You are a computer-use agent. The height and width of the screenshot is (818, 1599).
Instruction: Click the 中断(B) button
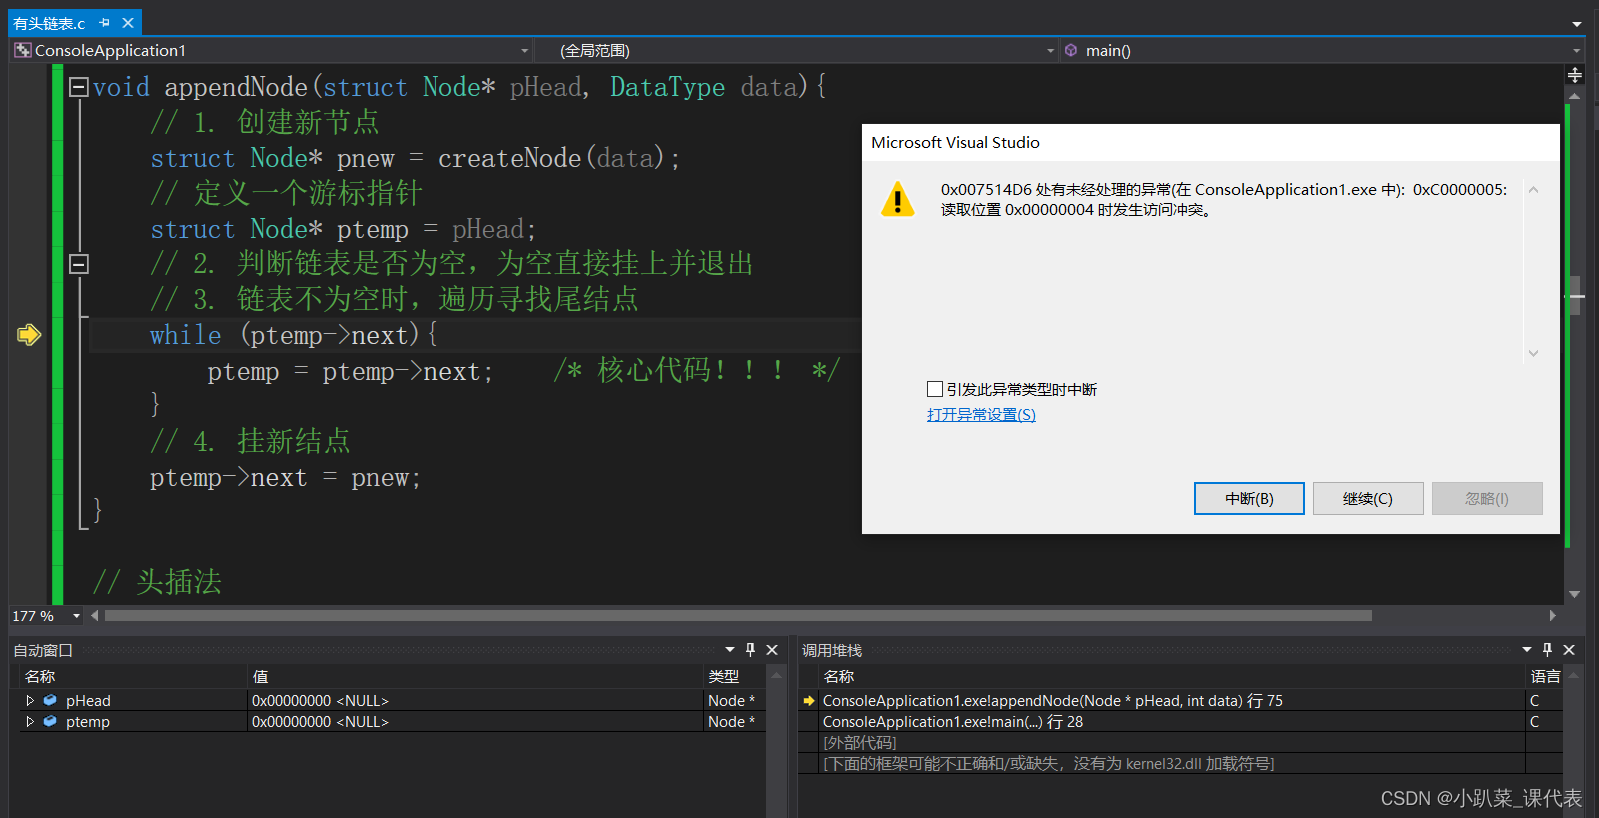tap(1249, 498)
